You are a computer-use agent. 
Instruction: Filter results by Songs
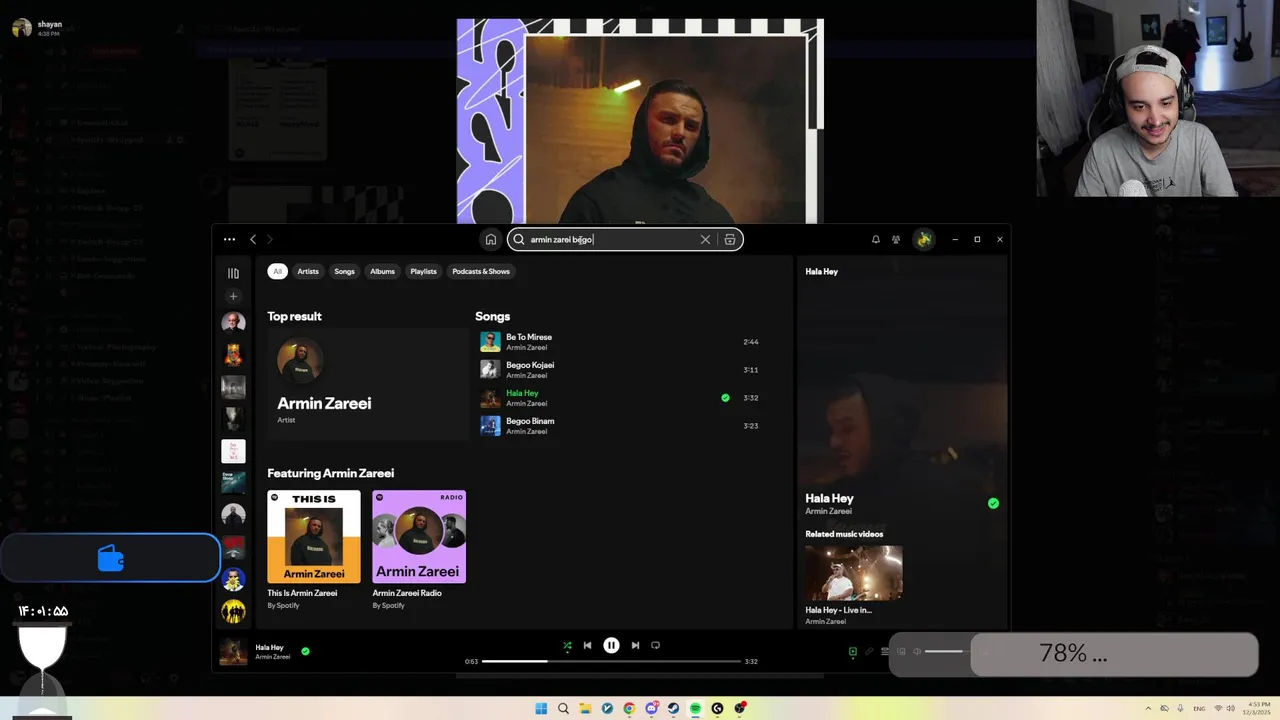(x=344, y=271)
